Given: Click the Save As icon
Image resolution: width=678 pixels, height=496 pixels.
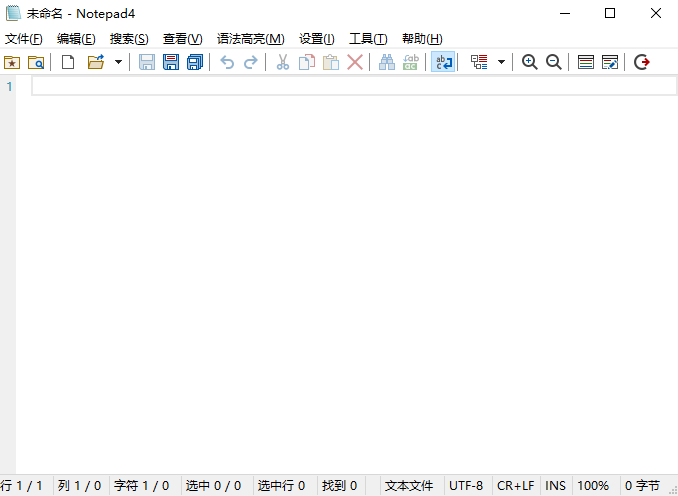Looking at the screenshot, I should (x=171, y=62).
